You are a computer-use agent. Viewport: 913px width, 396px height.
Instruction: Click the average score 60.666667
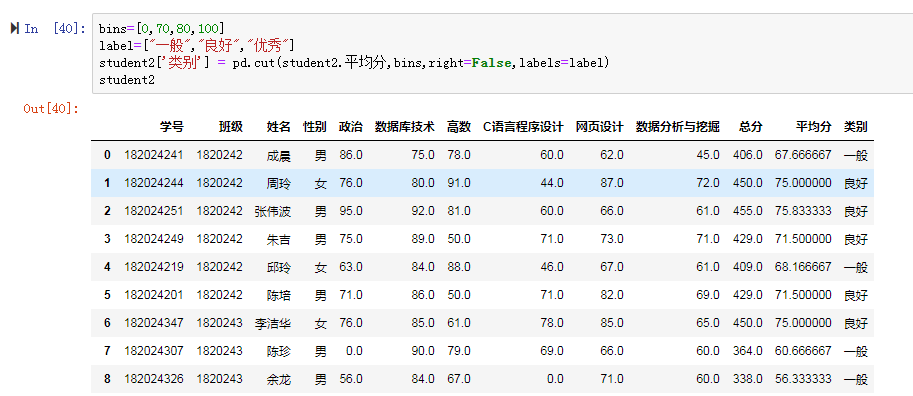803,351
